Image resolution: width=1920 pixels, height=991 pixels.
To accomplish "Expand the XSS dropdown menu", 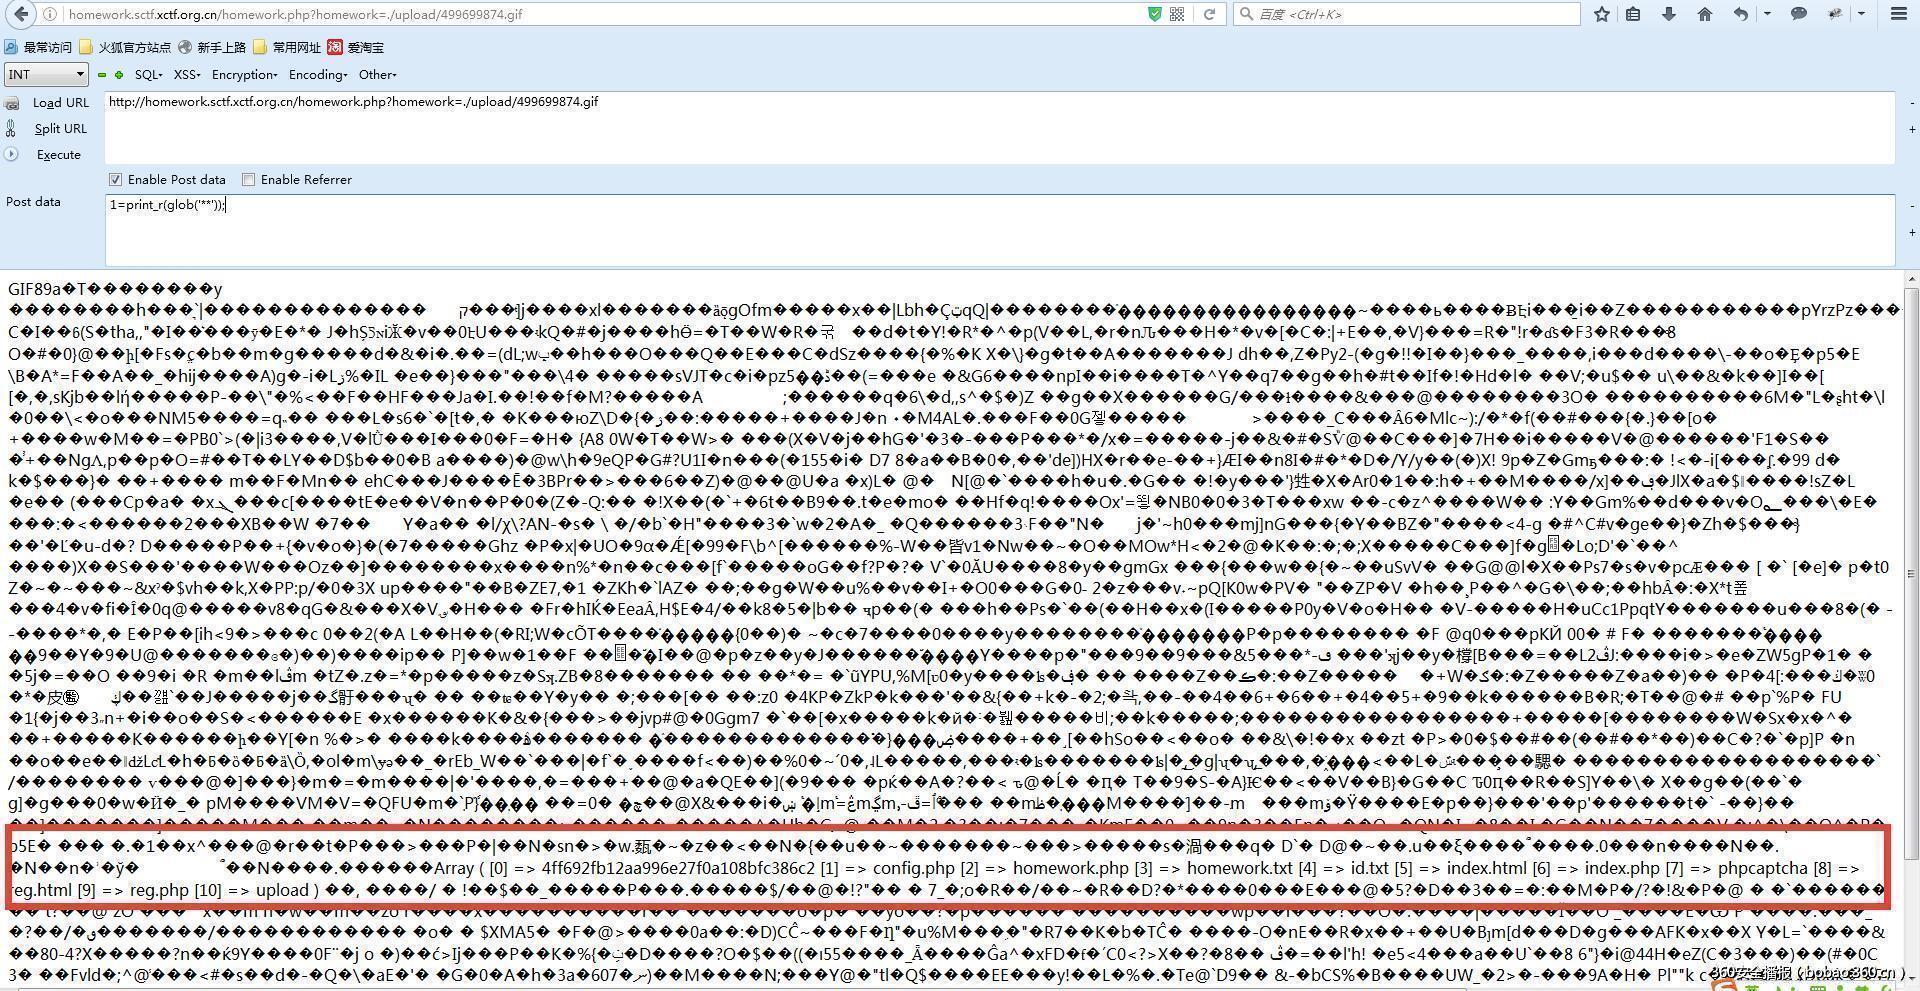I will pyautogui.click(x=187, y=75).
